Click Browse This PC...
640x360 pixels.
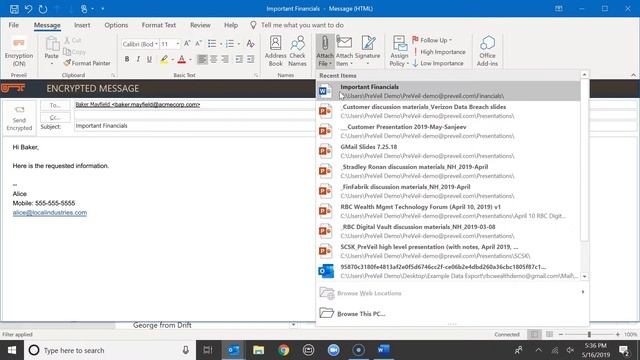[x=452, y=313]
